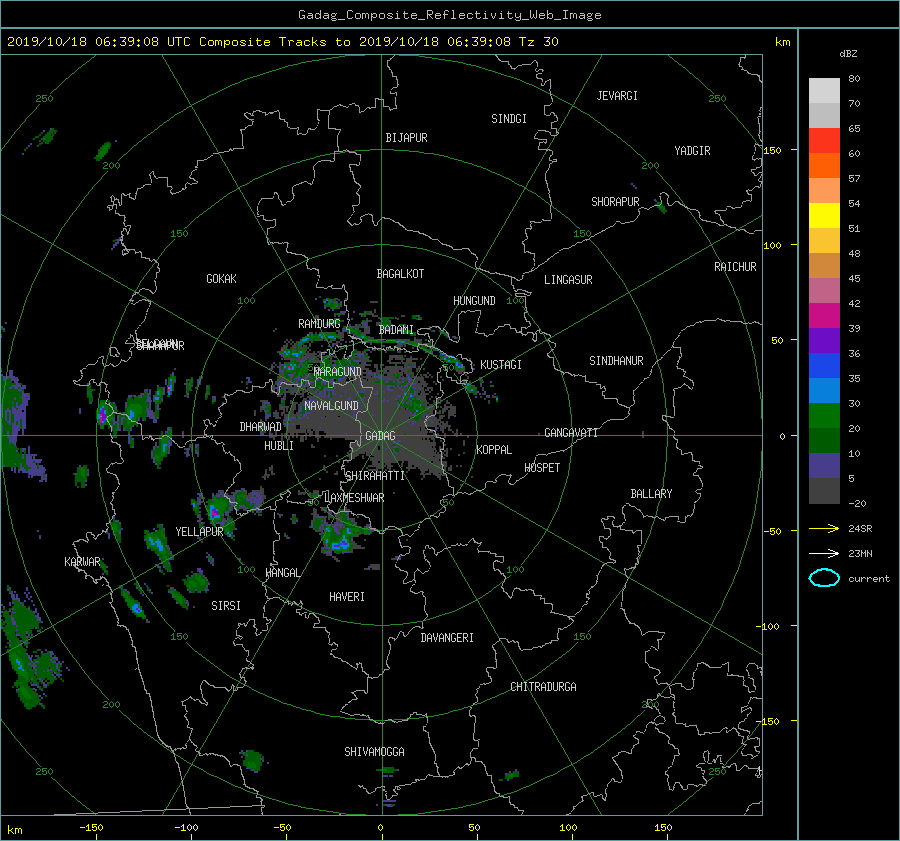
Task: Click the white-gray 70-80 dBZ legend swatch
Action: tap(824, 91)
